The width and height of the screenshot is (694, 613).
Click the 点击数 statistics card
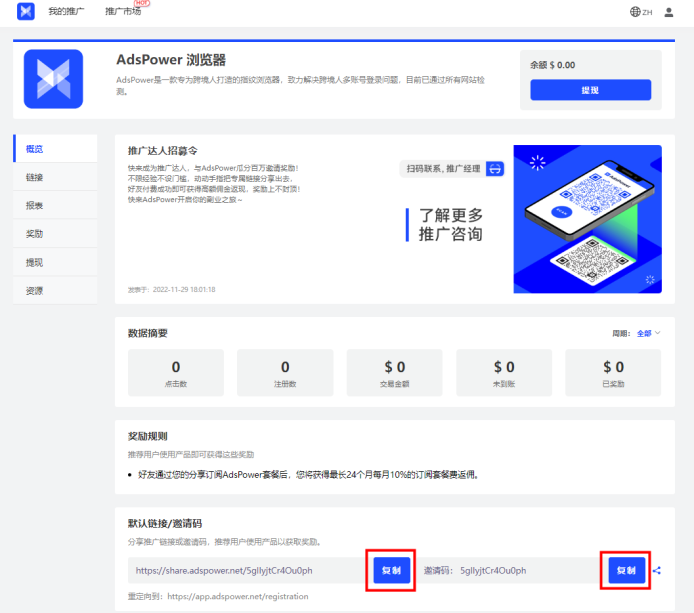click(x=176, y=373)
